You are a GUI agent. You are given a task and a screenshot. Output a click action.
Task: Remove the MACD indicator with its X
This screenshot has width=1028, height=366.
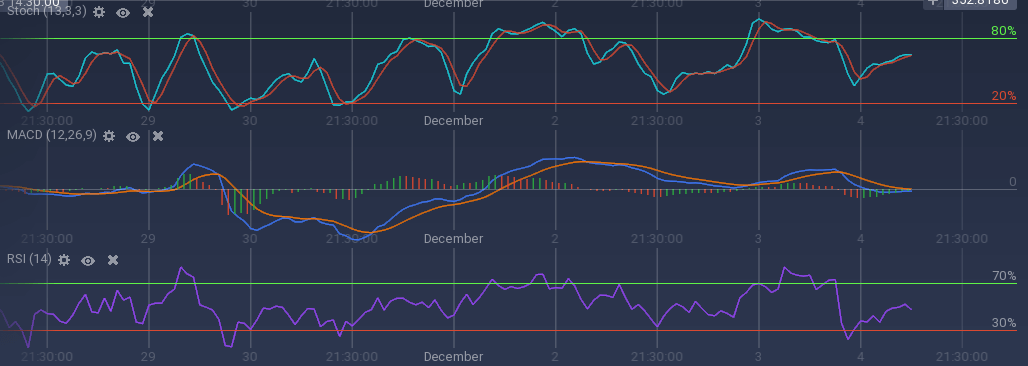pos(158,136)
